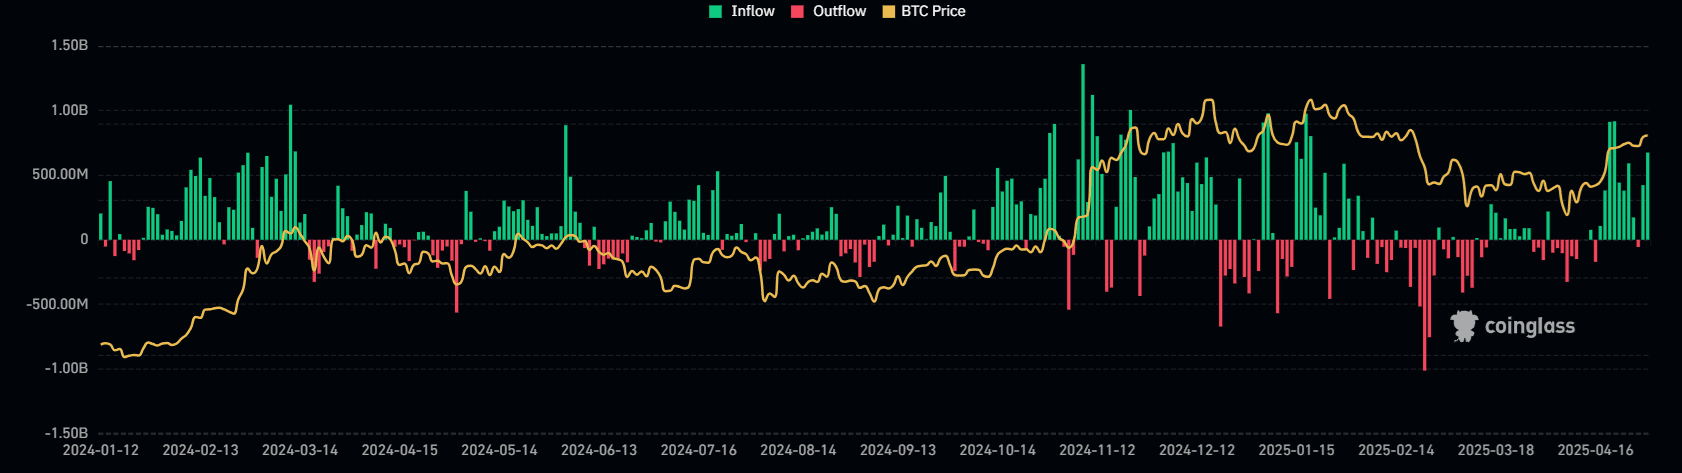Toggle the Outflow legend series
The width and height of the screenshot is (1682, 473).
pyautogui.click(x=839, y=11)
